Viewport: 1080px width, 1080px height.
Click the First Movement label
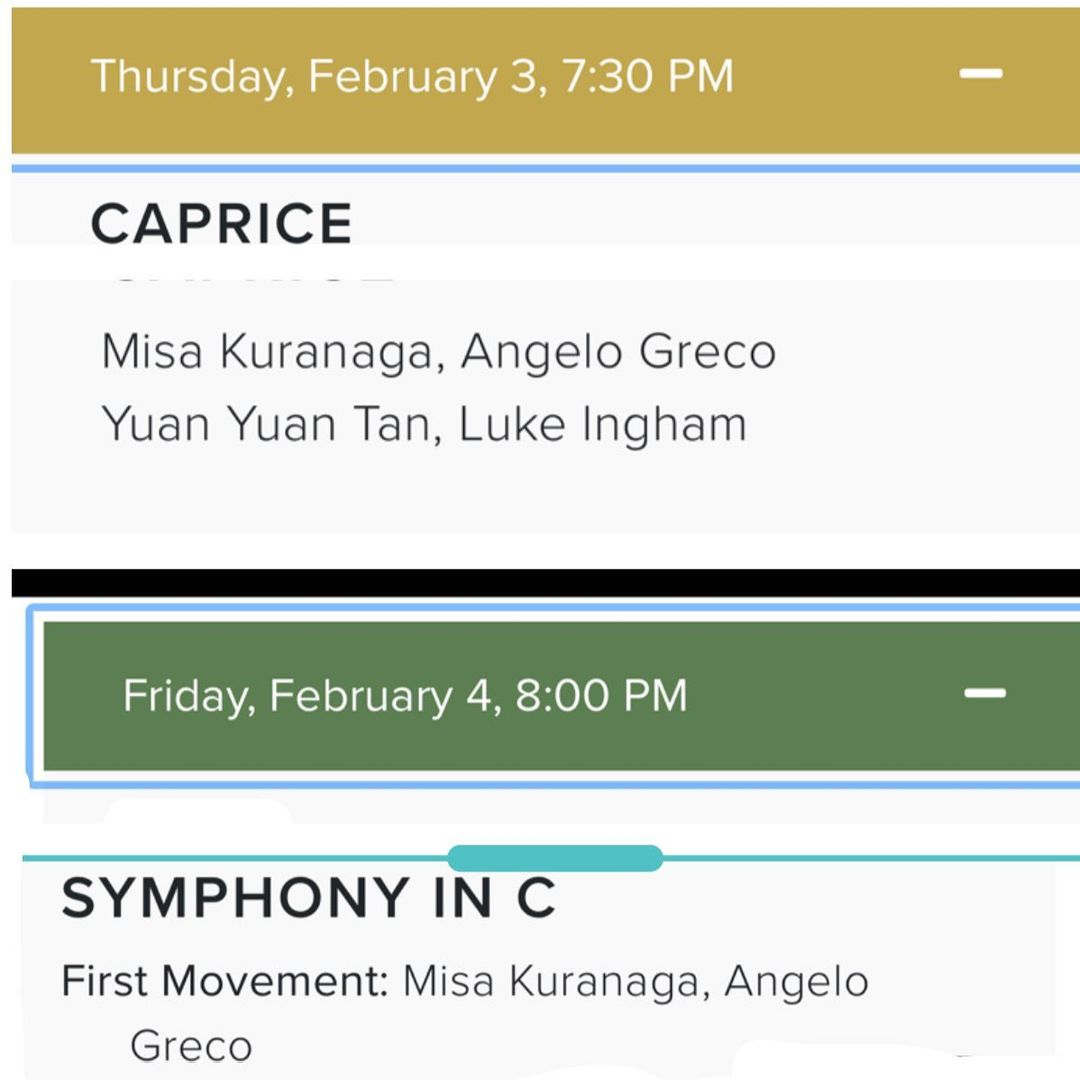pyautogui.click(x=224, y=981)
